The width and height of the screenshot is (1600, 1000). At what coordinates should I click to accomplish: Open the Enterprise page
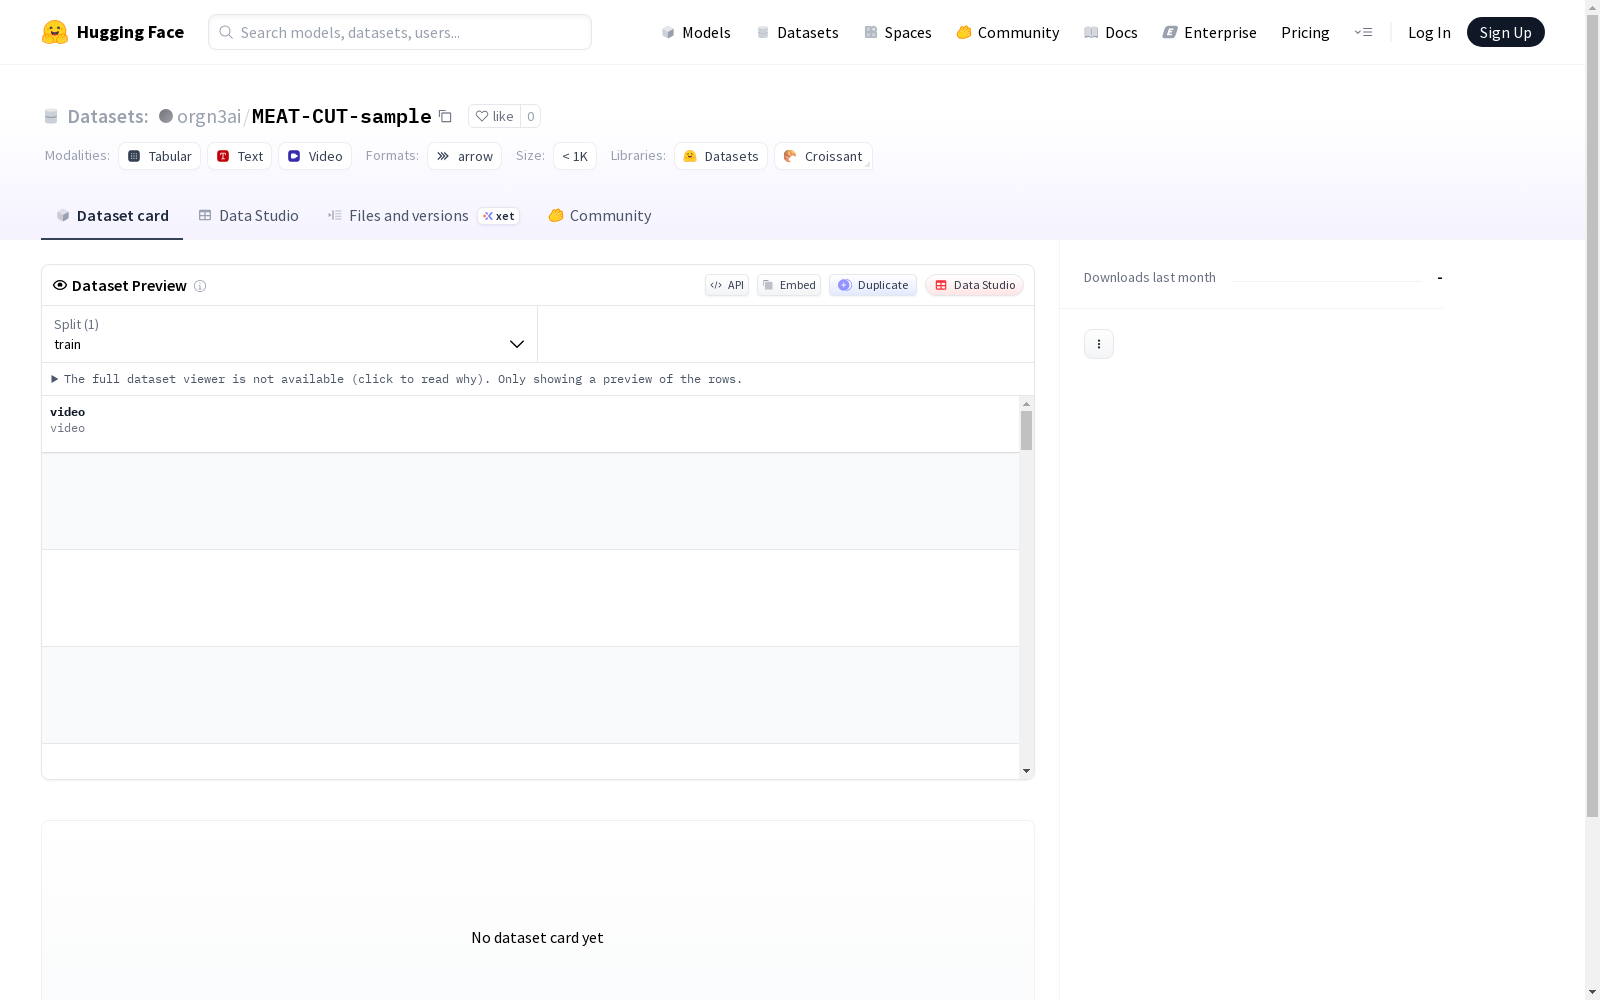point(1209,32)
